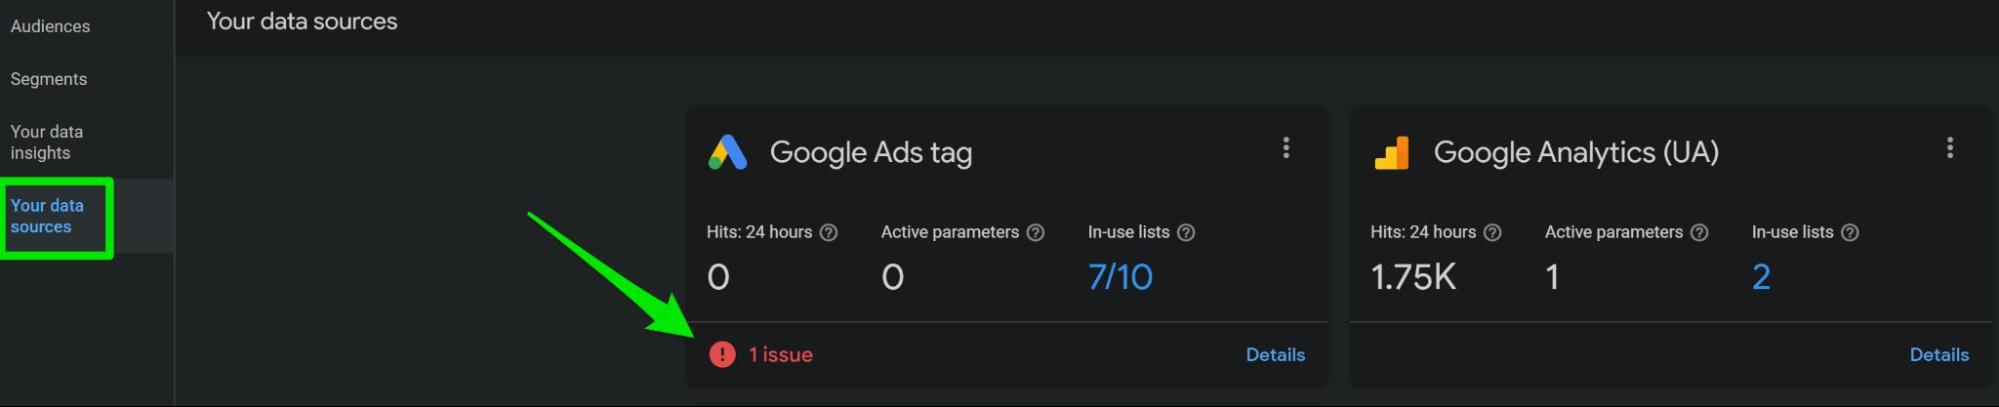Click the 1 issue warning text
Viewport: 1999px width, 407px height.
click(x=781, y=354)
